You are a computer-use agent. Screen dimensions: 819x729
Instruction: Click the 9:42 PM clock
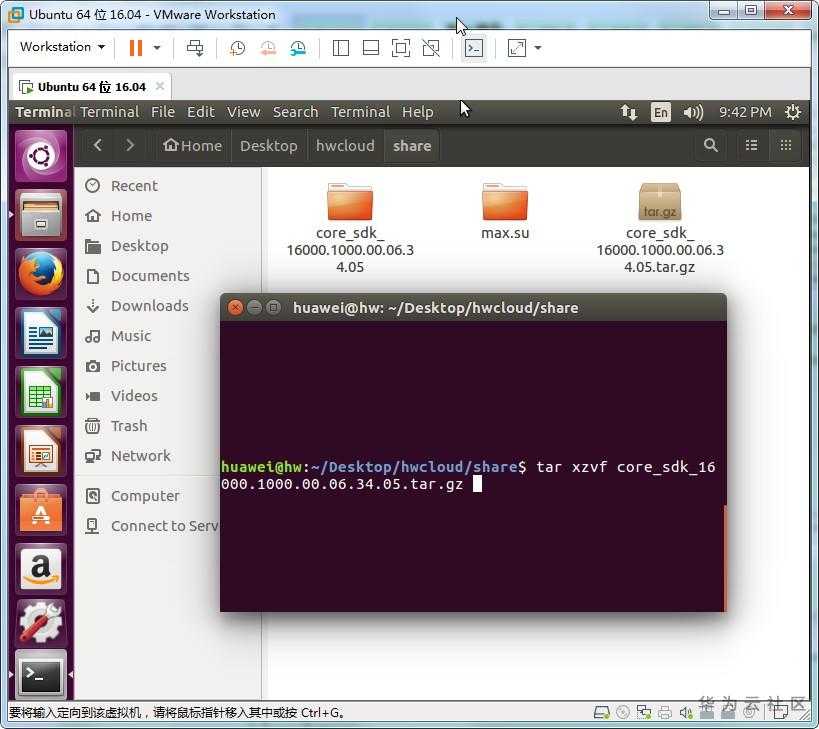pos(745,112)
